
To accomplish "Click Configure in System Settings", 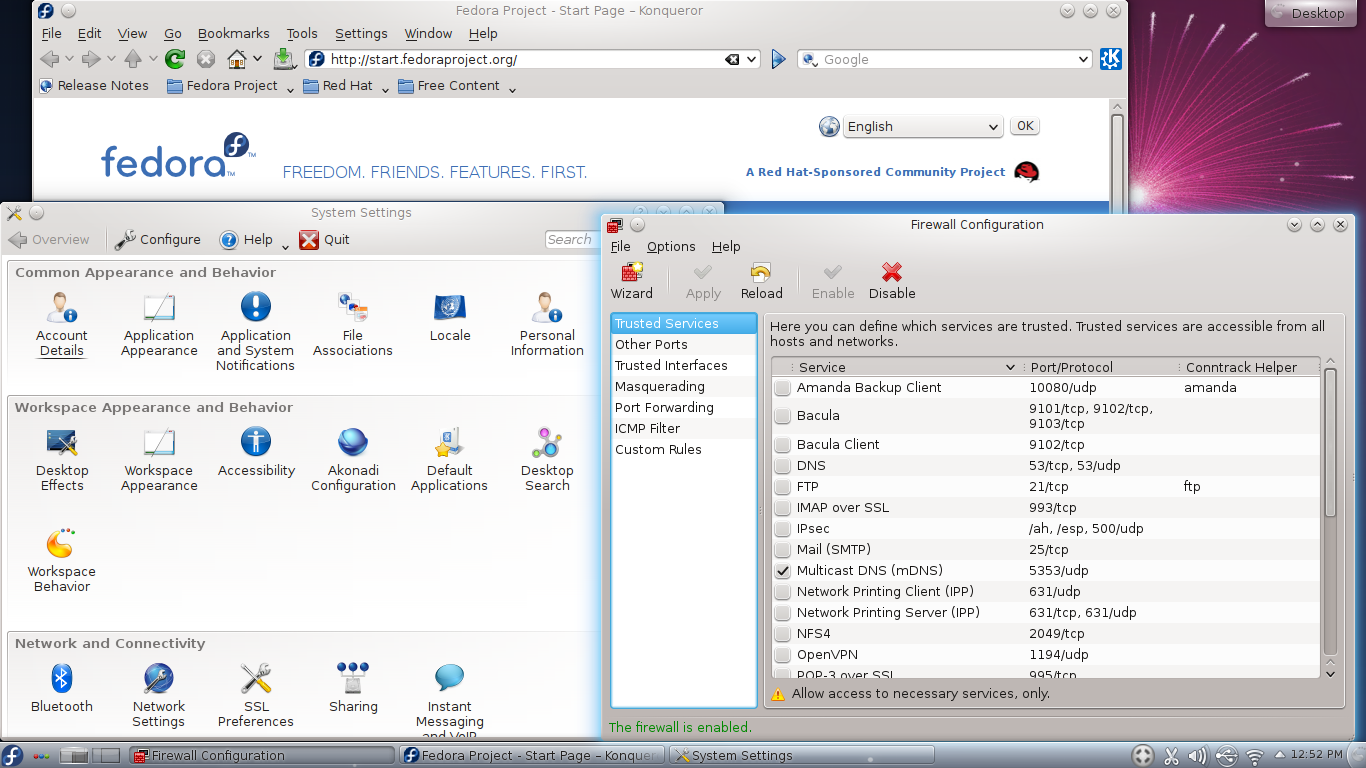I will [x=158, y=240].
